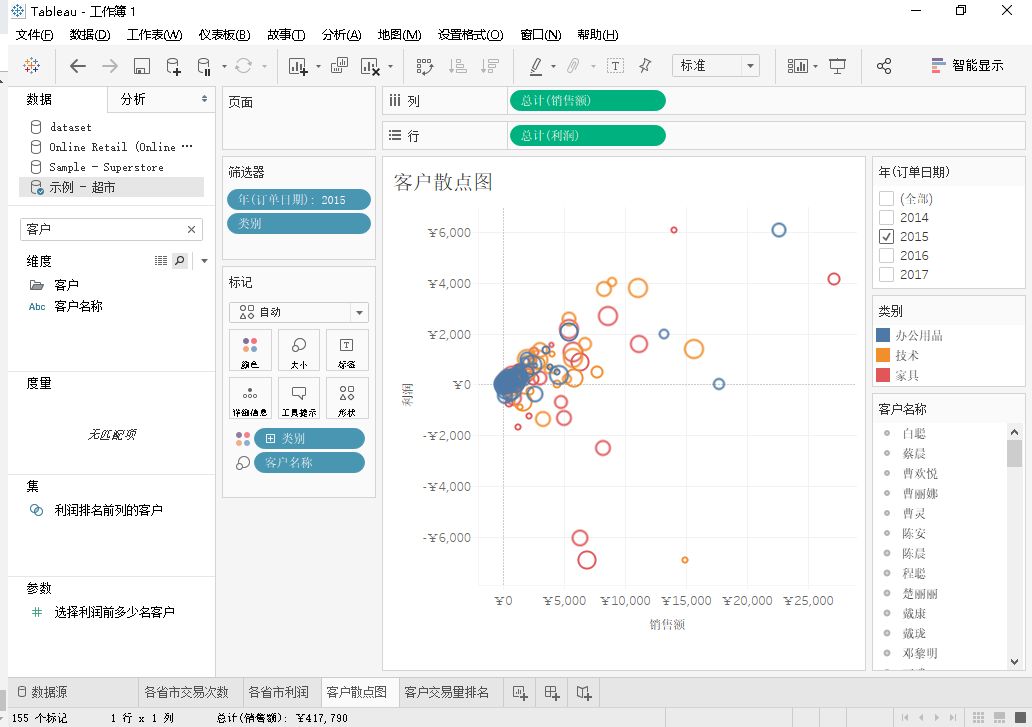The width and height of the screenshot is (1032, 727).
Task: Expand the show/hide cards dropdown arrow
Action: pos(815,66)
